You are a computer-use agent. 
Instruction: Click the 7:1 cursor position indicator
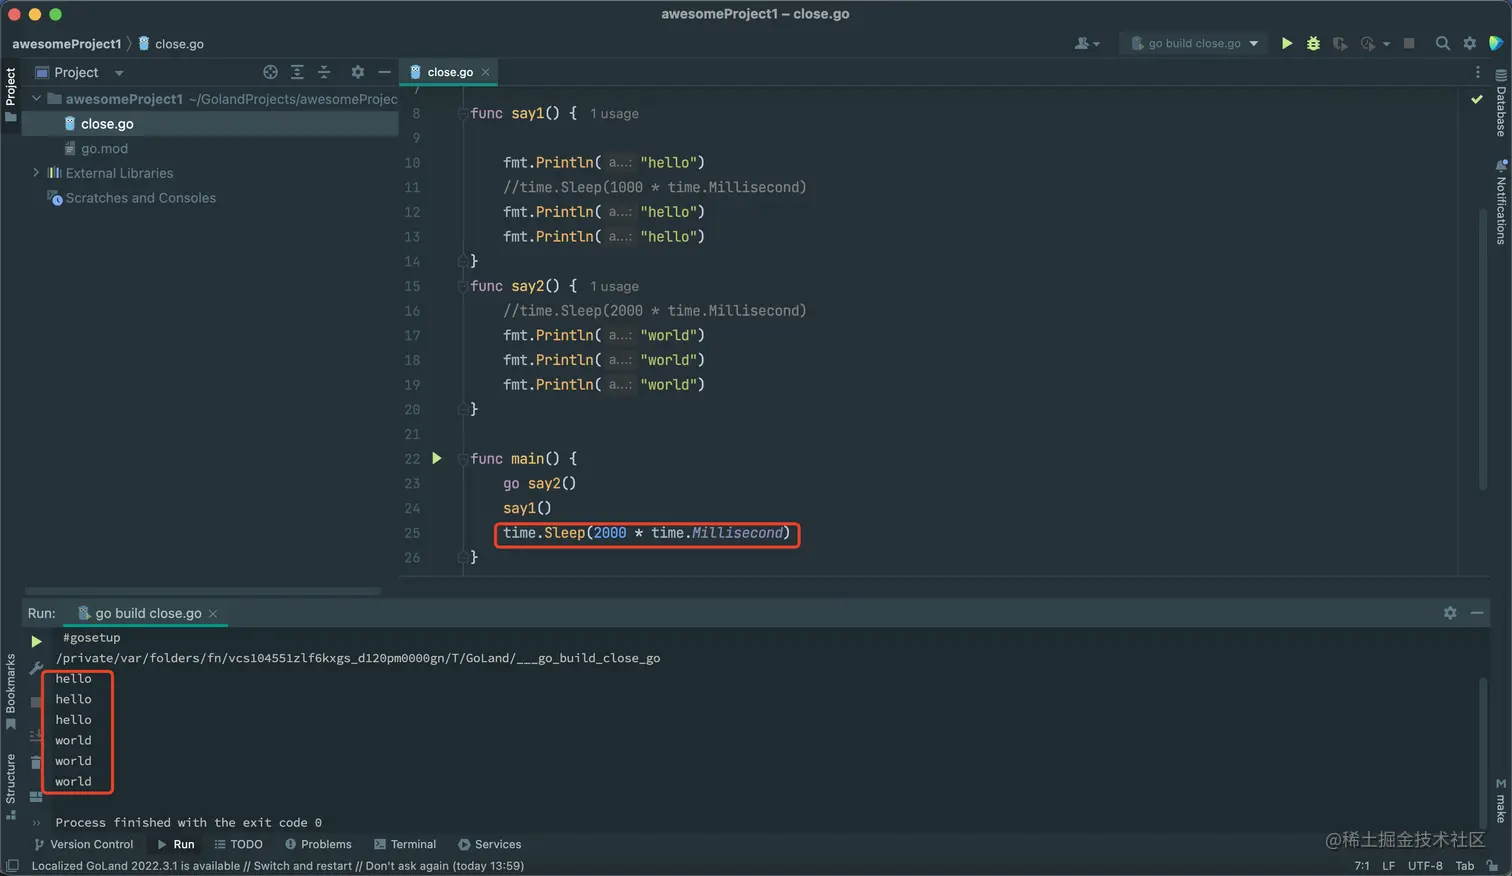[1362, 866]
